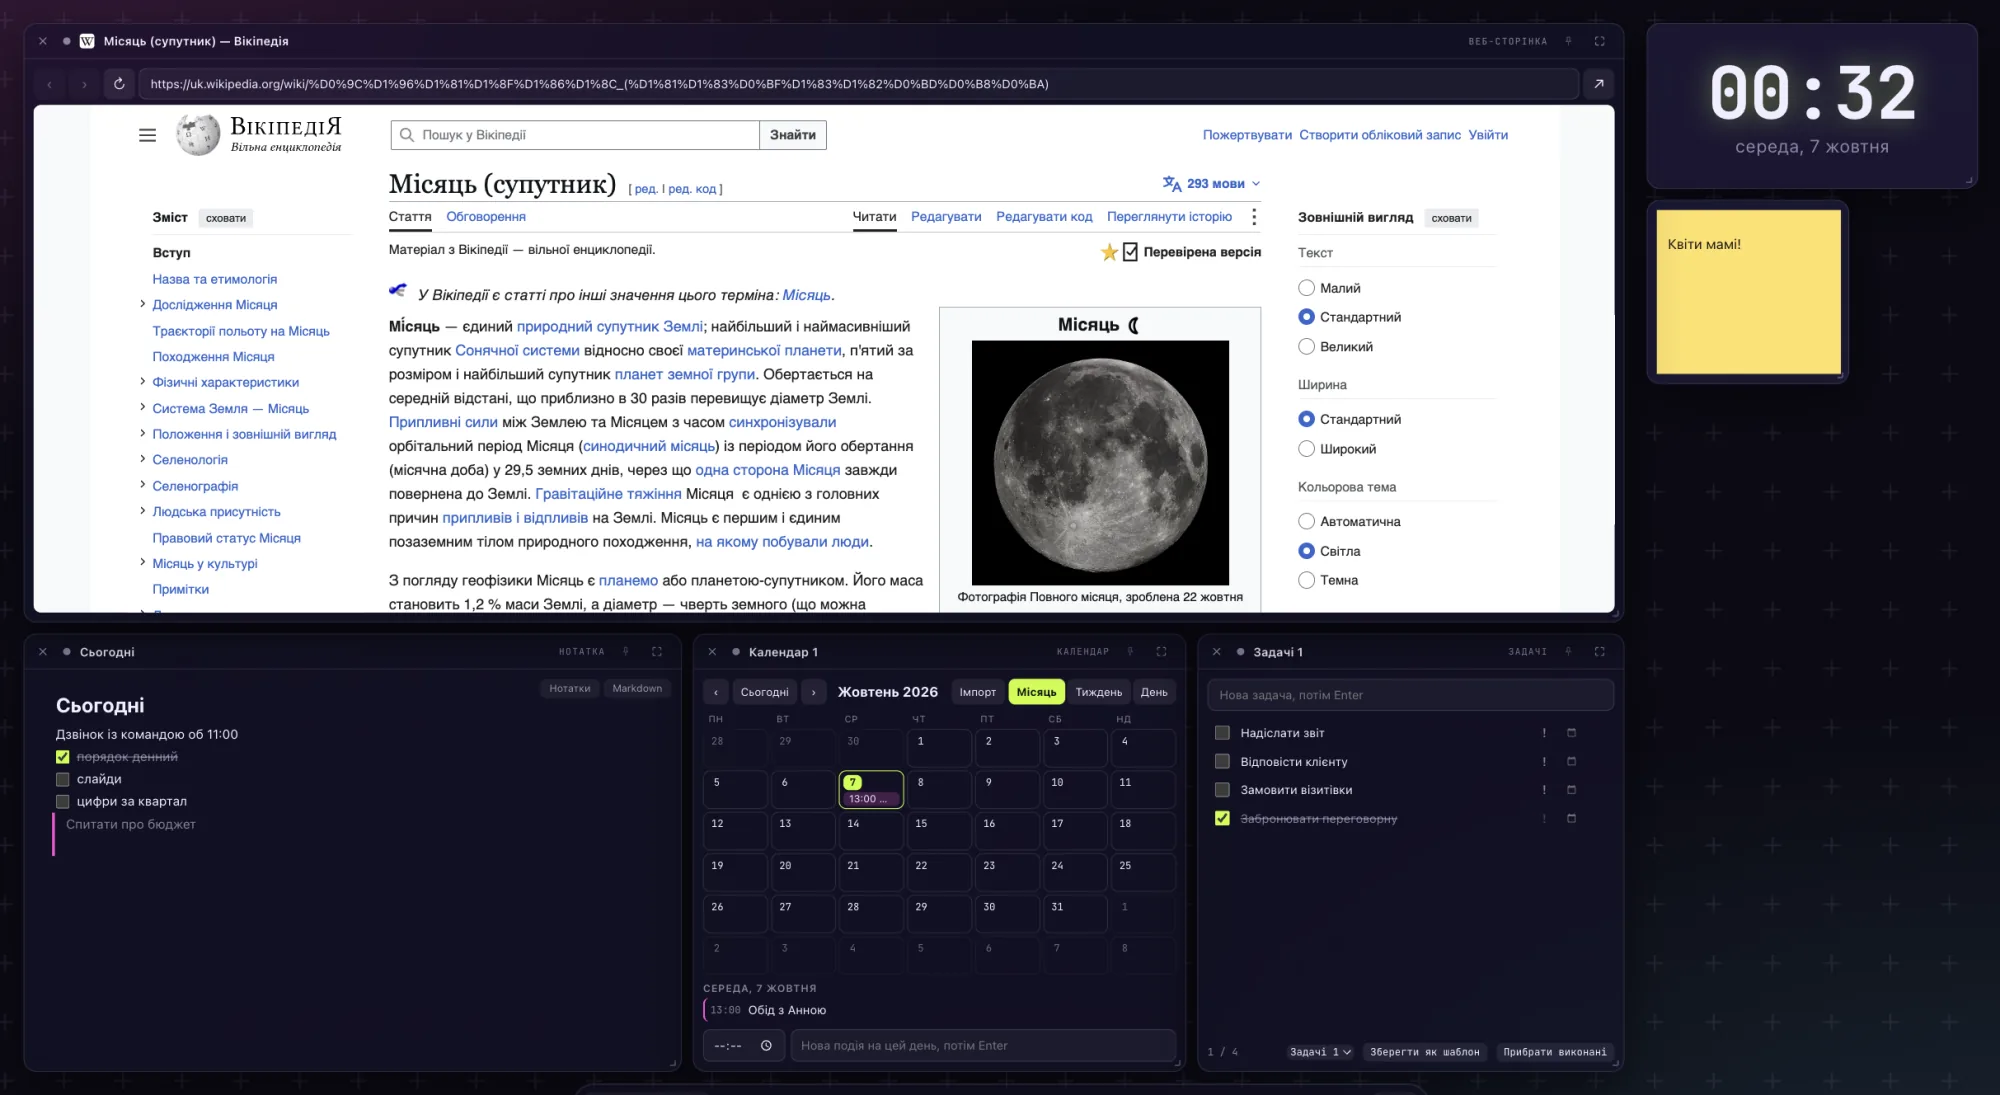
Task: Reload the Wikipedia page in browser panel
Action: point(119,84)
